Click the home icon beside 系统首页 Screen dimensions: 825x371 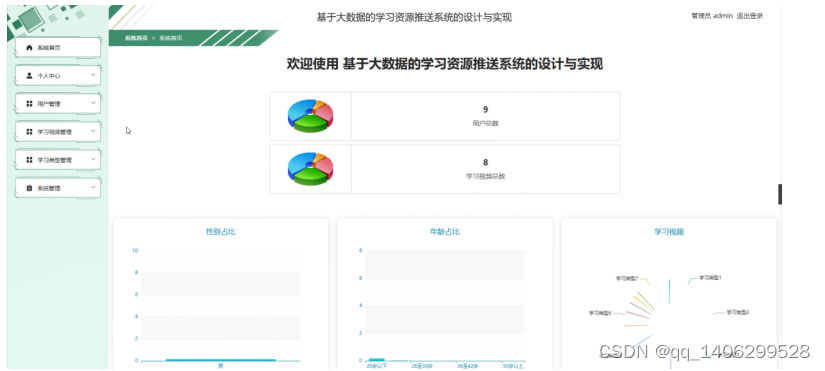(x=29, y=48)
